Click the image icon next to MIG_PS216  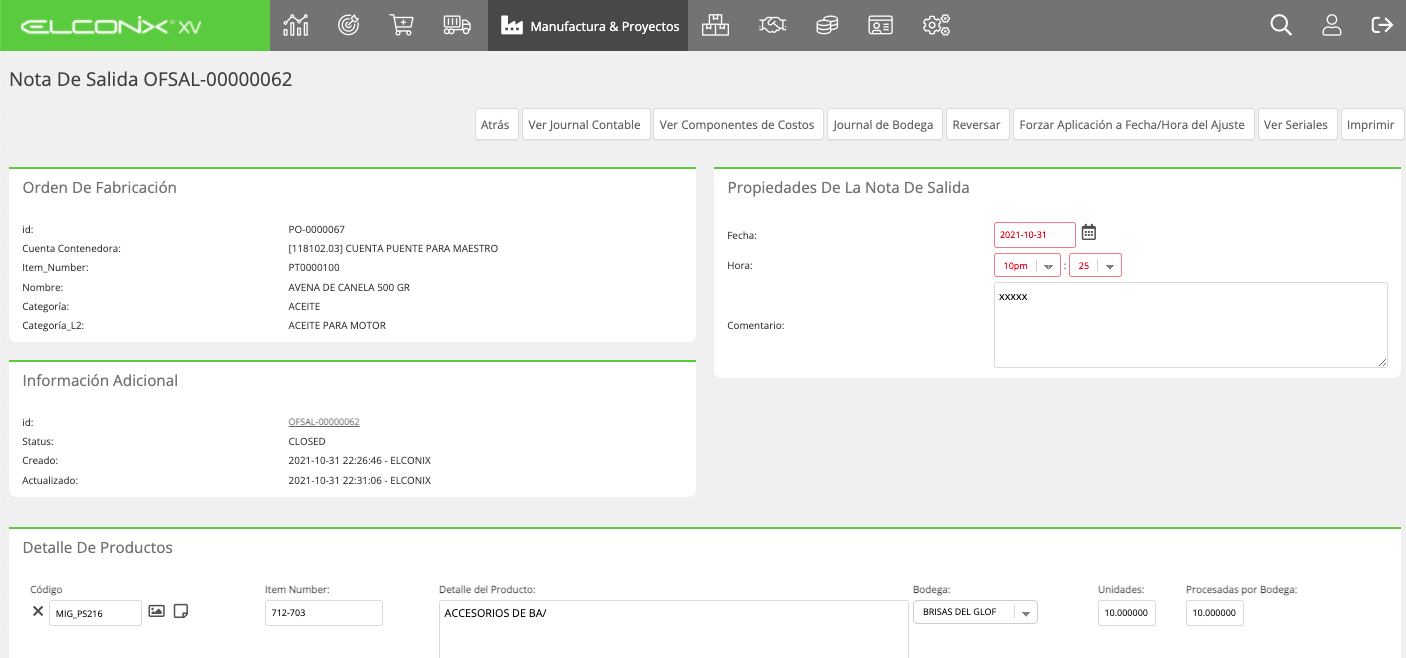coord(157,611)
